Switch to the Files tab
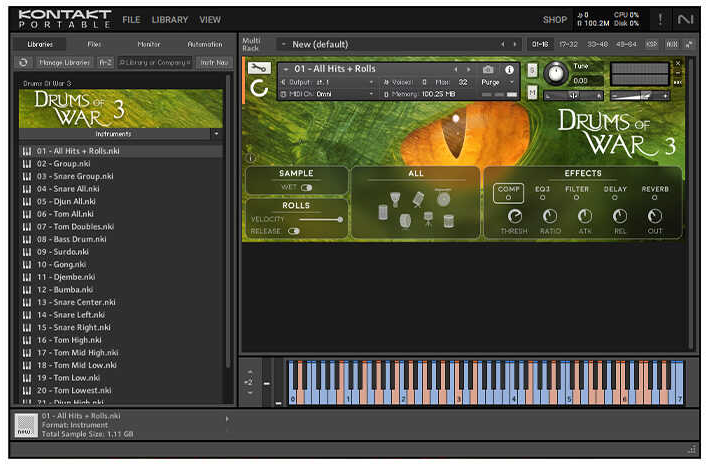 pyautogui.click(x=94, y=44)
